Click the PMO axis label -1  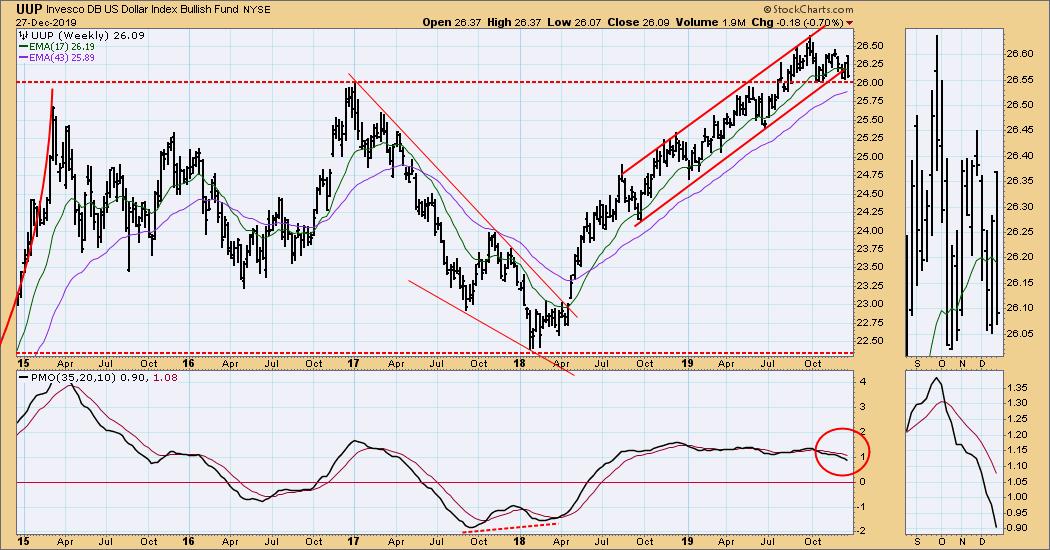tap(862, 506)
